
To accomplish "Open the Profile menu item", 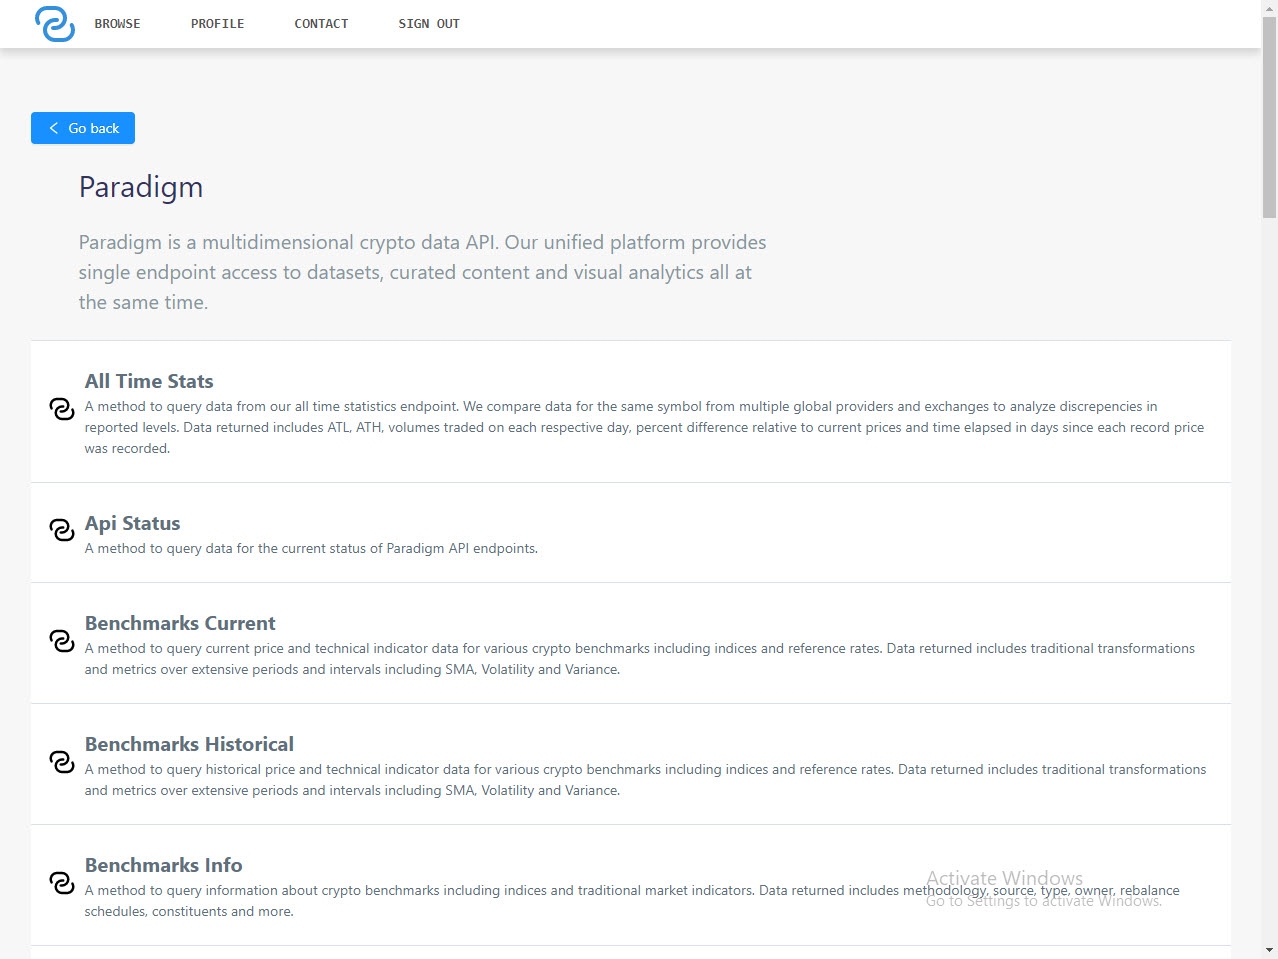I will click(x=218, y=24).
